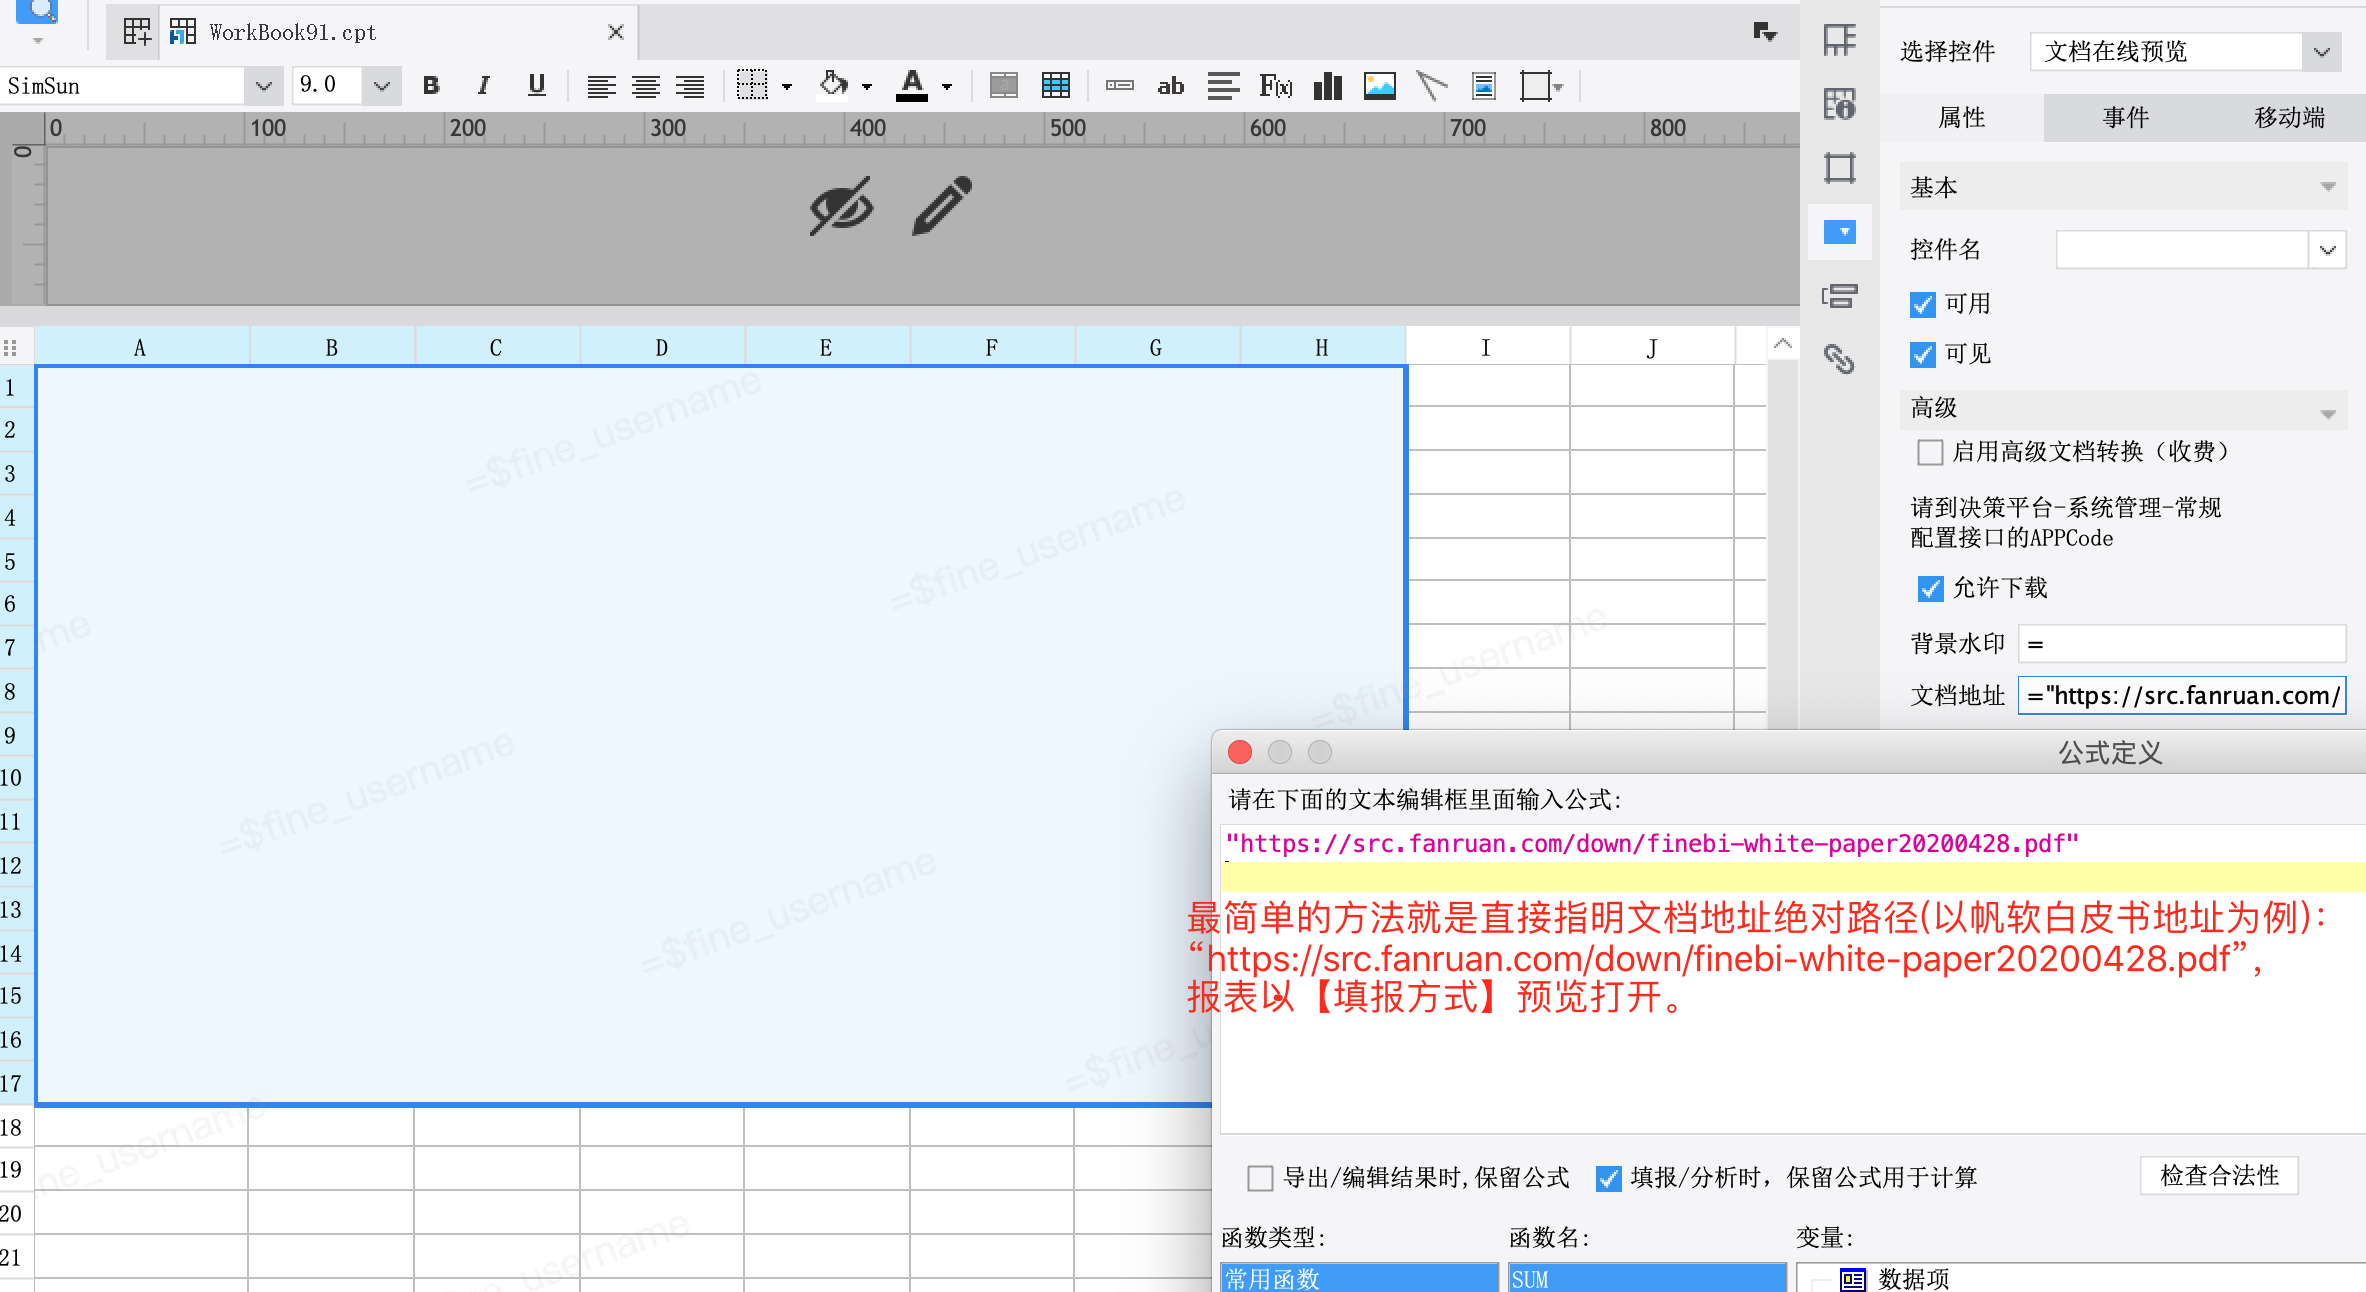Open hyperlink panel in sidebar
This screenshot has width=2366, height=1292.
click(1840, 359)
